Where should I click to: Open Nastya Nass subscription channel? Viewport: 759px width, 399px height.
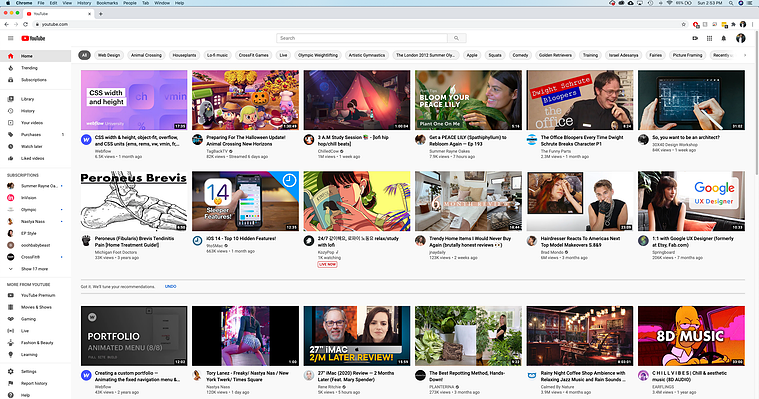coord(35,221)
